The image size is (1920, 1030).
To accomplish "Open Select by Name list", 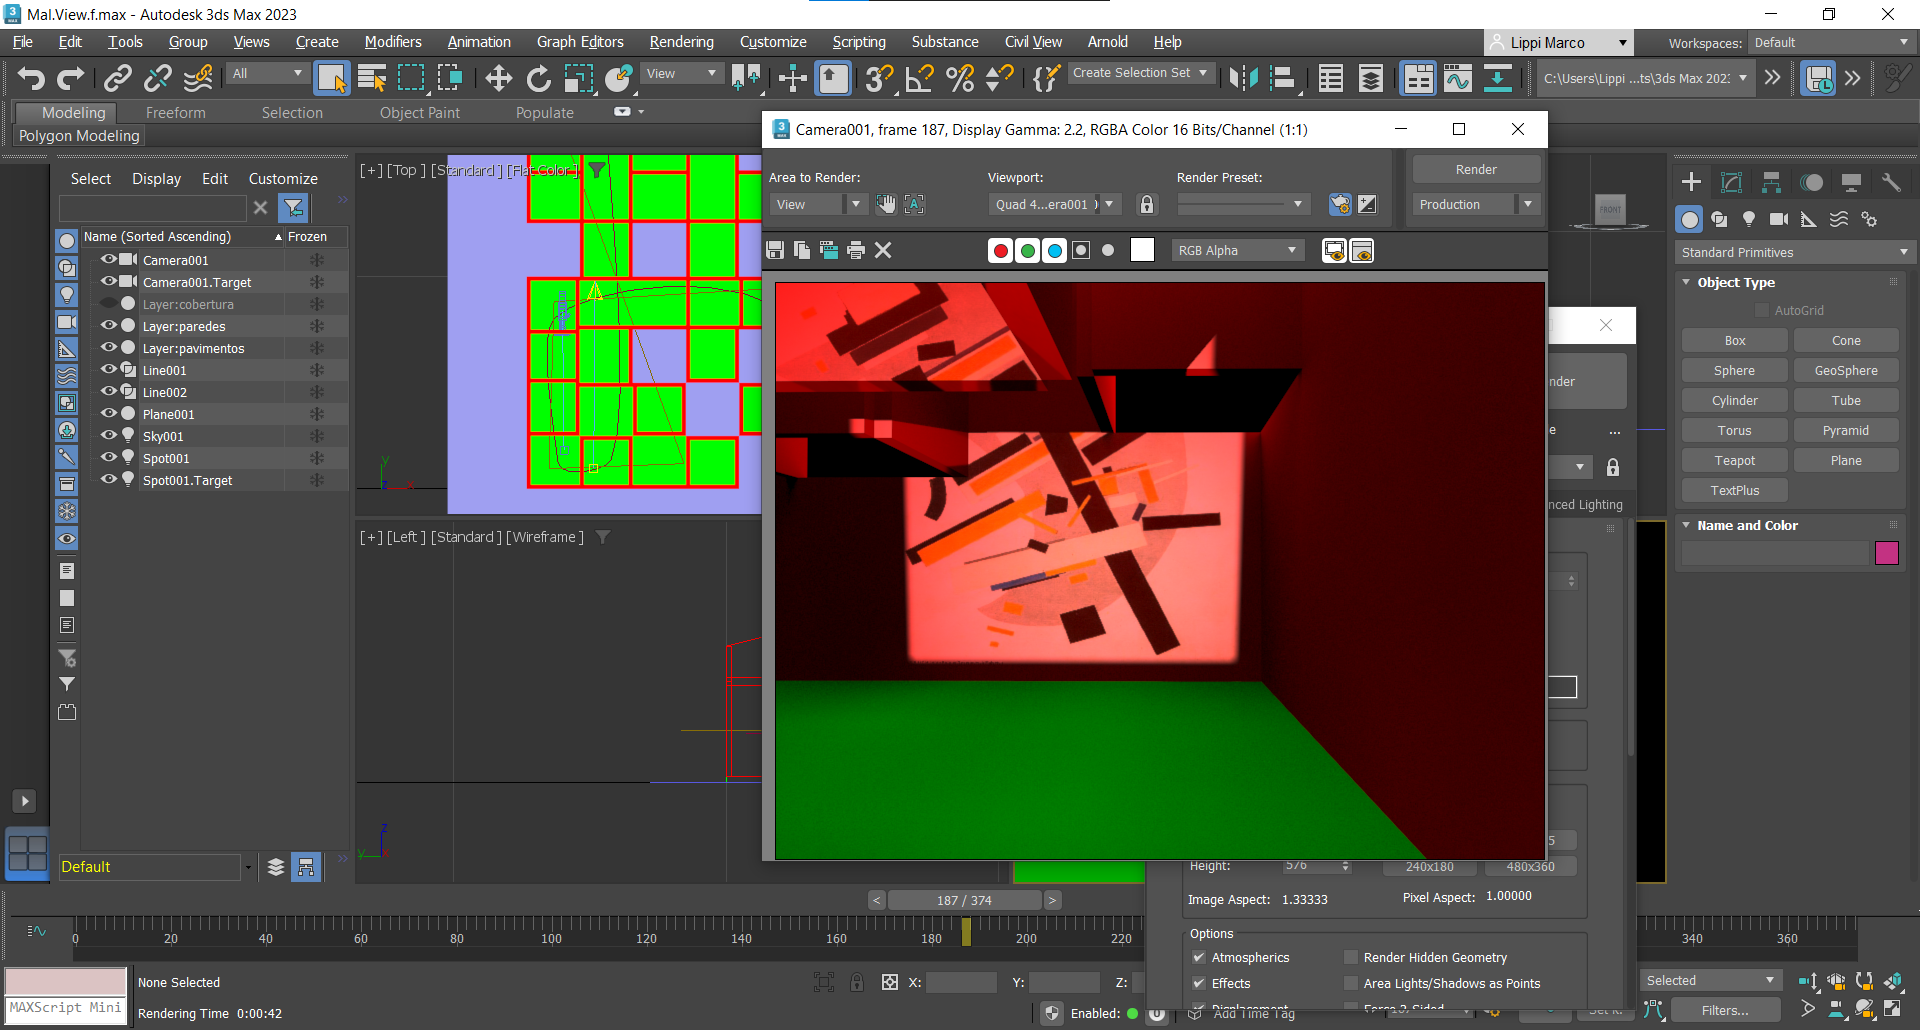I will 372,78.
